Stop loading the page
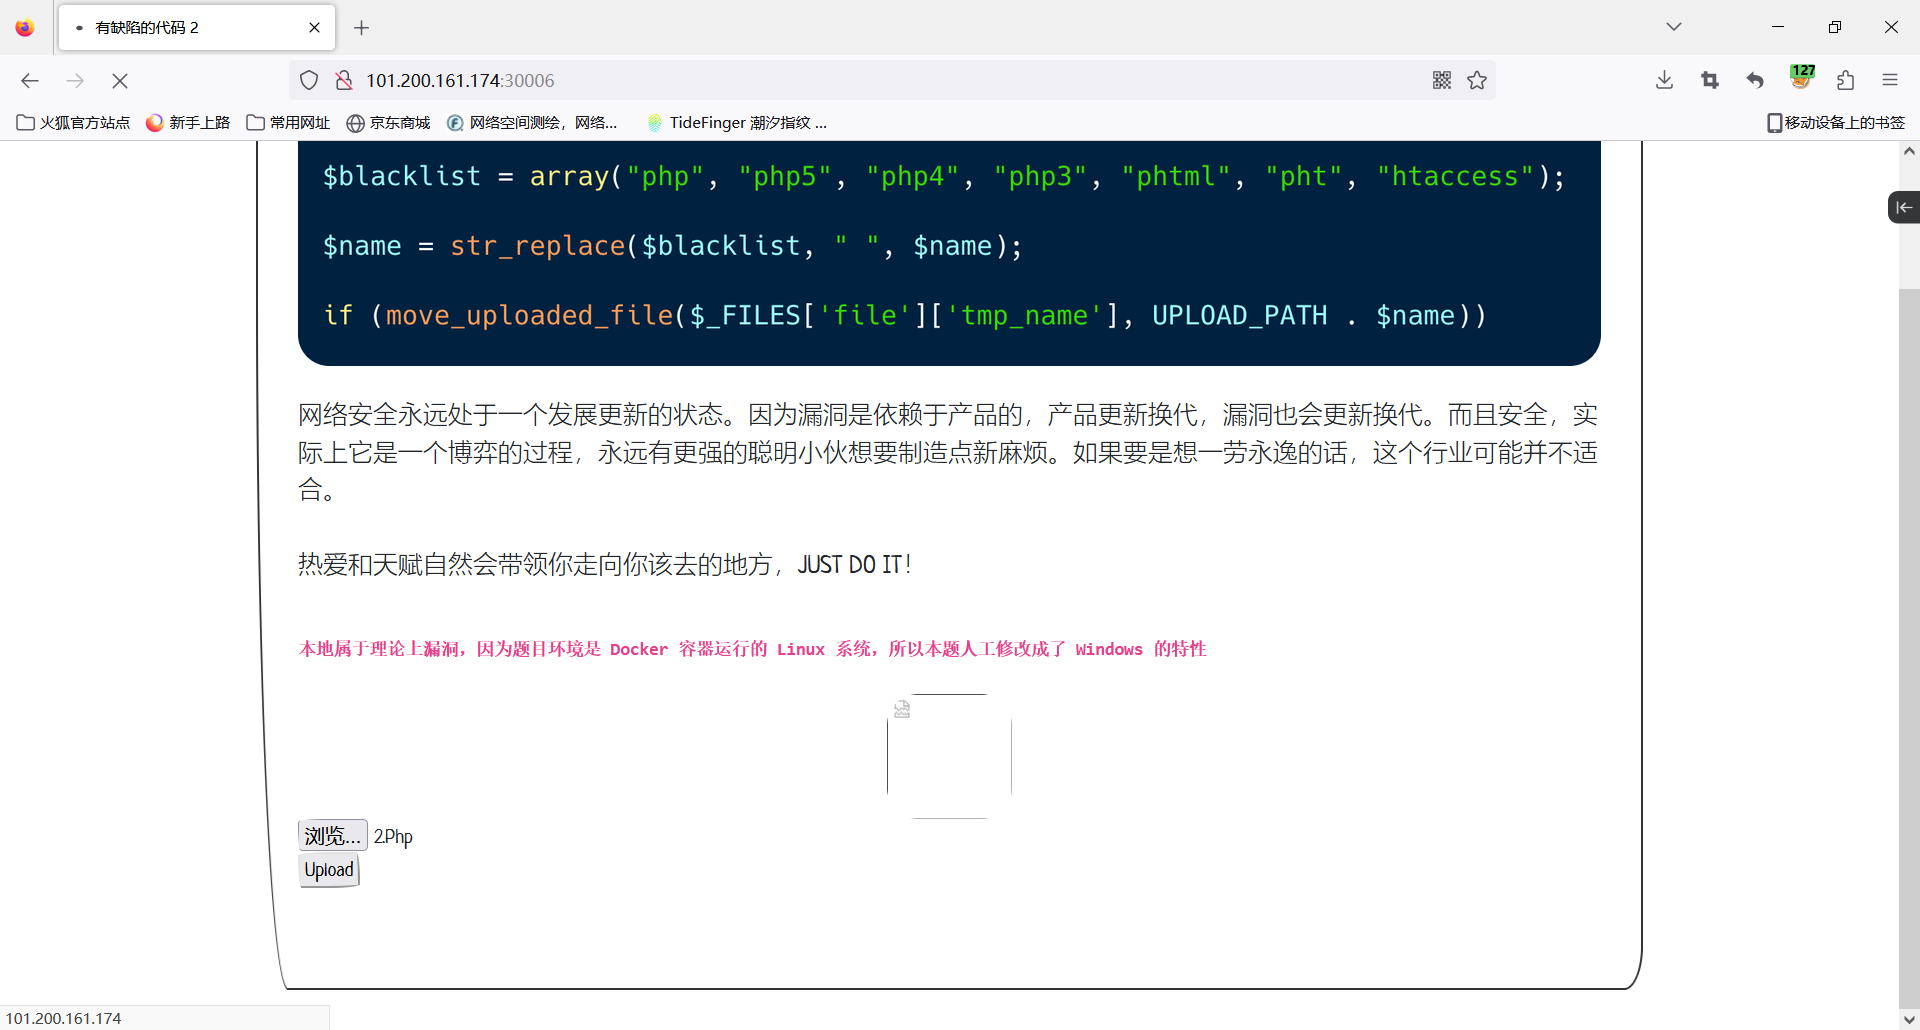Image resolution: width=1920 pixels, height=1030 pixels. pos(120,81)
